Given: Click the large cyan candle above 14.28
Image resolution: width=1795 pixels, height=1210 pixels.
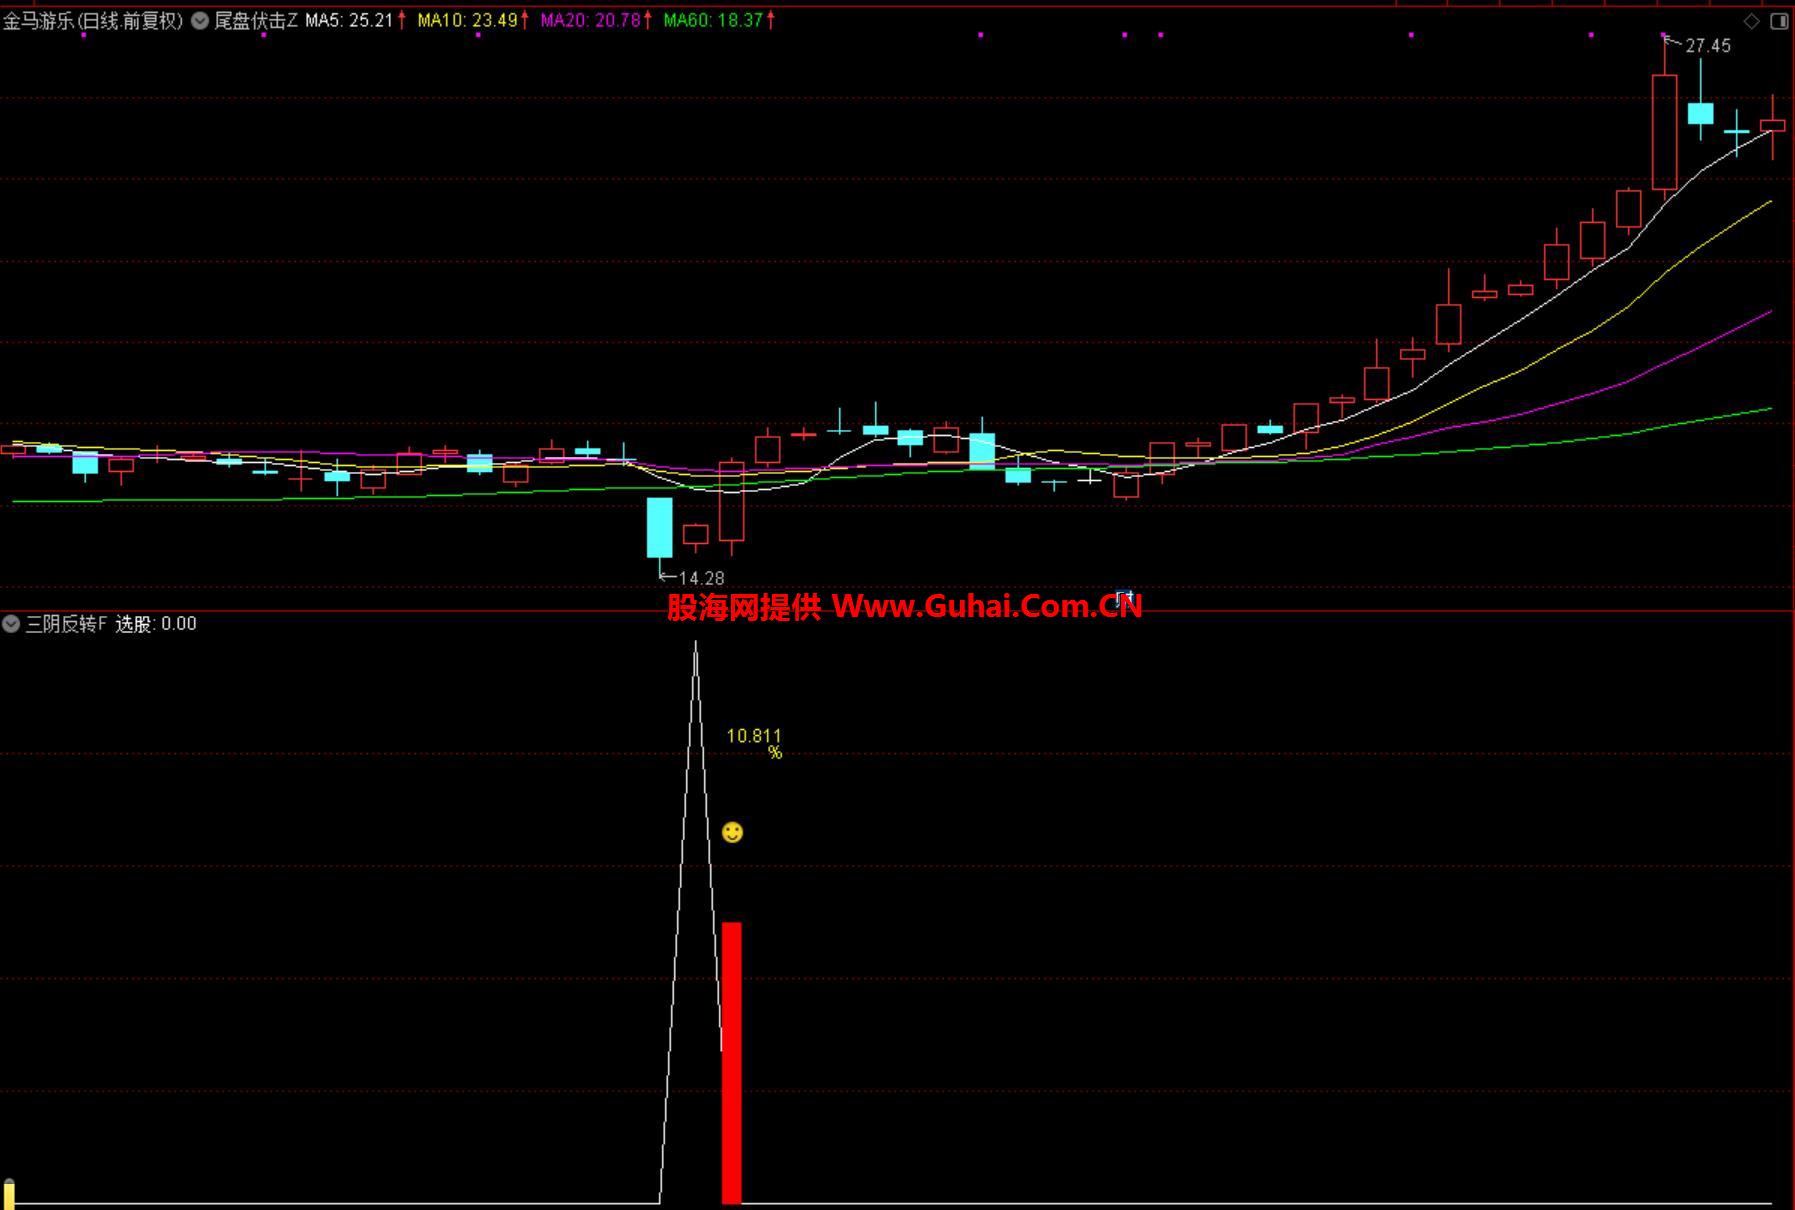Looking at the screenshot, I should (x=659, y=527).
